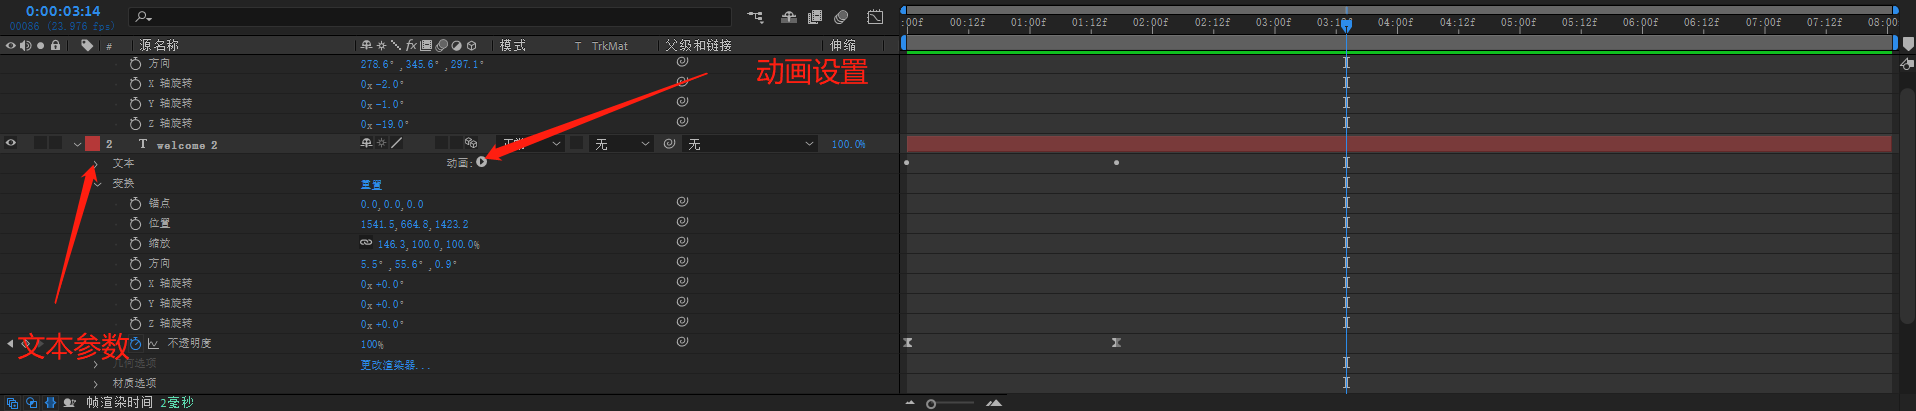Image resolution: width=1916 pixels, height=411 pixels.
Task: Click the TrkMat column header
Action: click(609, 46)
